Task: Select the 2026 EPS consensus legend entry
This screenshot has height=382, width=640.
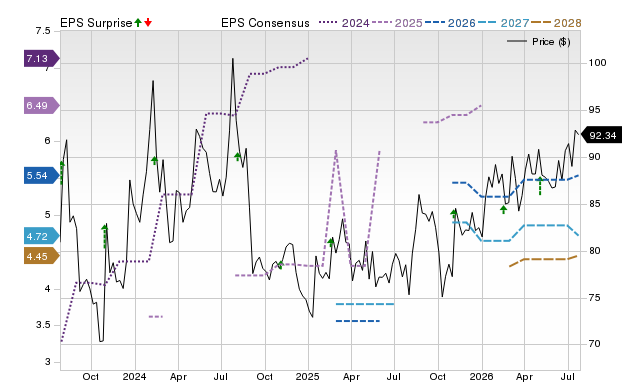Action: point(450,23)
